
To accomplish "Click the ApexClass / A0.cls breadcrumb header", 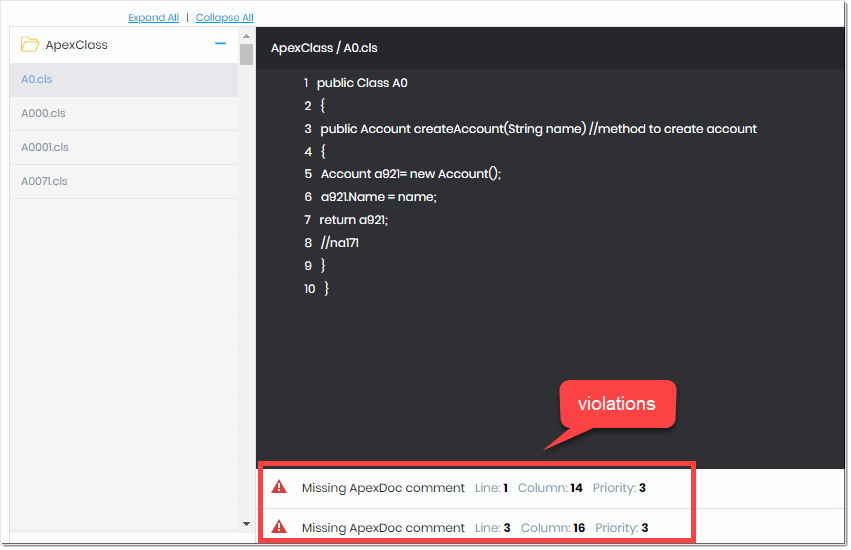I will (324, 48).
